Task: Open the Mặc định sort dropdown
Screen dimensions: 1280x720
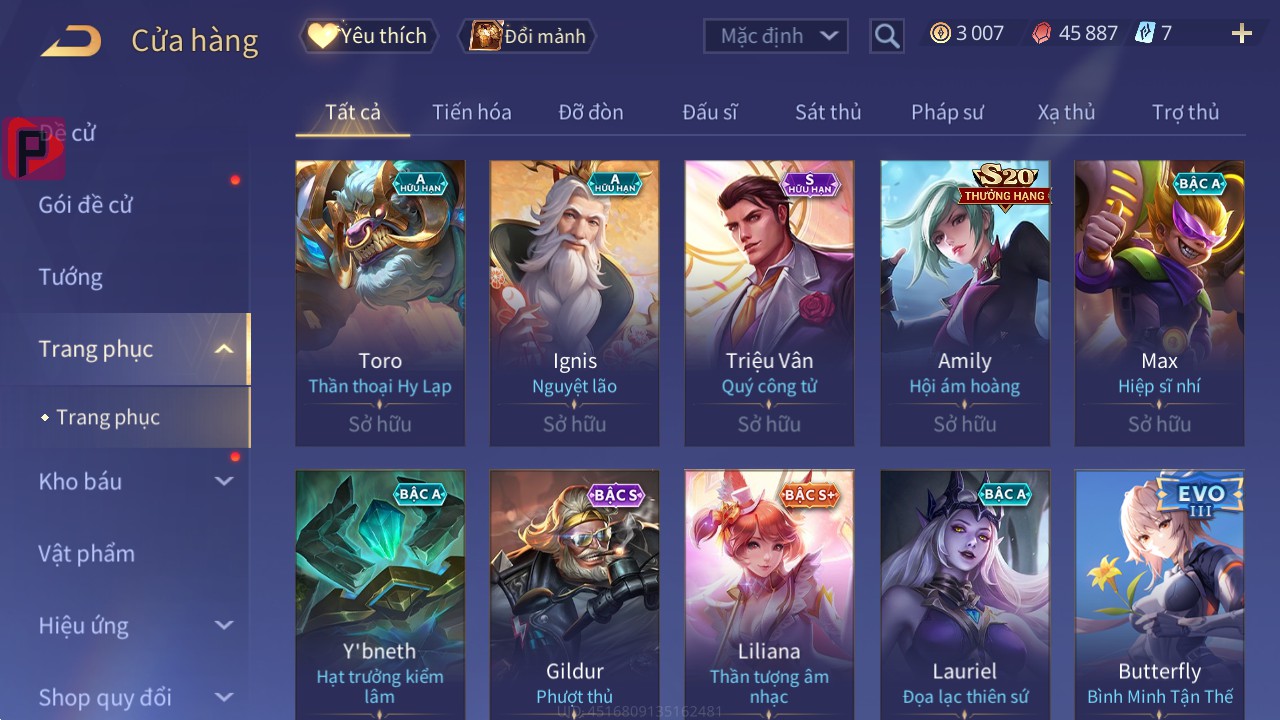Action: 776,36
